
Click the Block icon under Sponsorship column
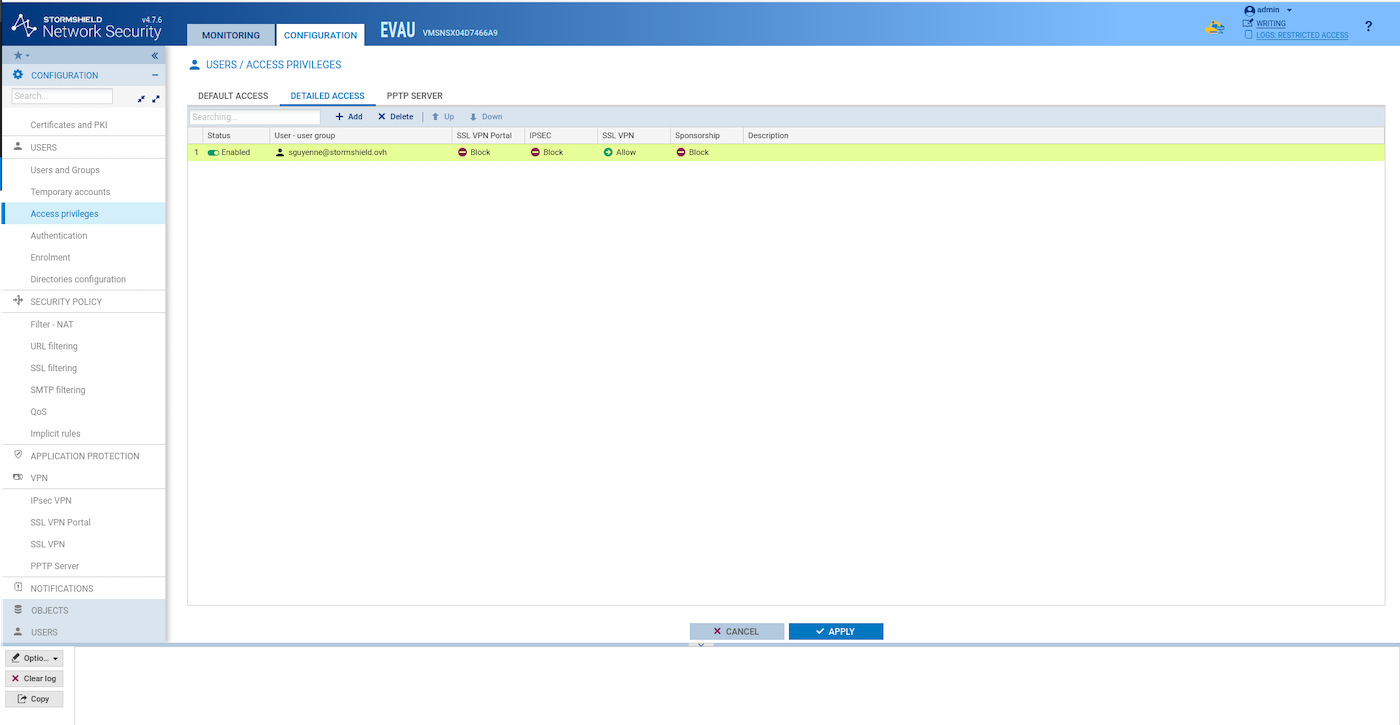click(681, 152)
